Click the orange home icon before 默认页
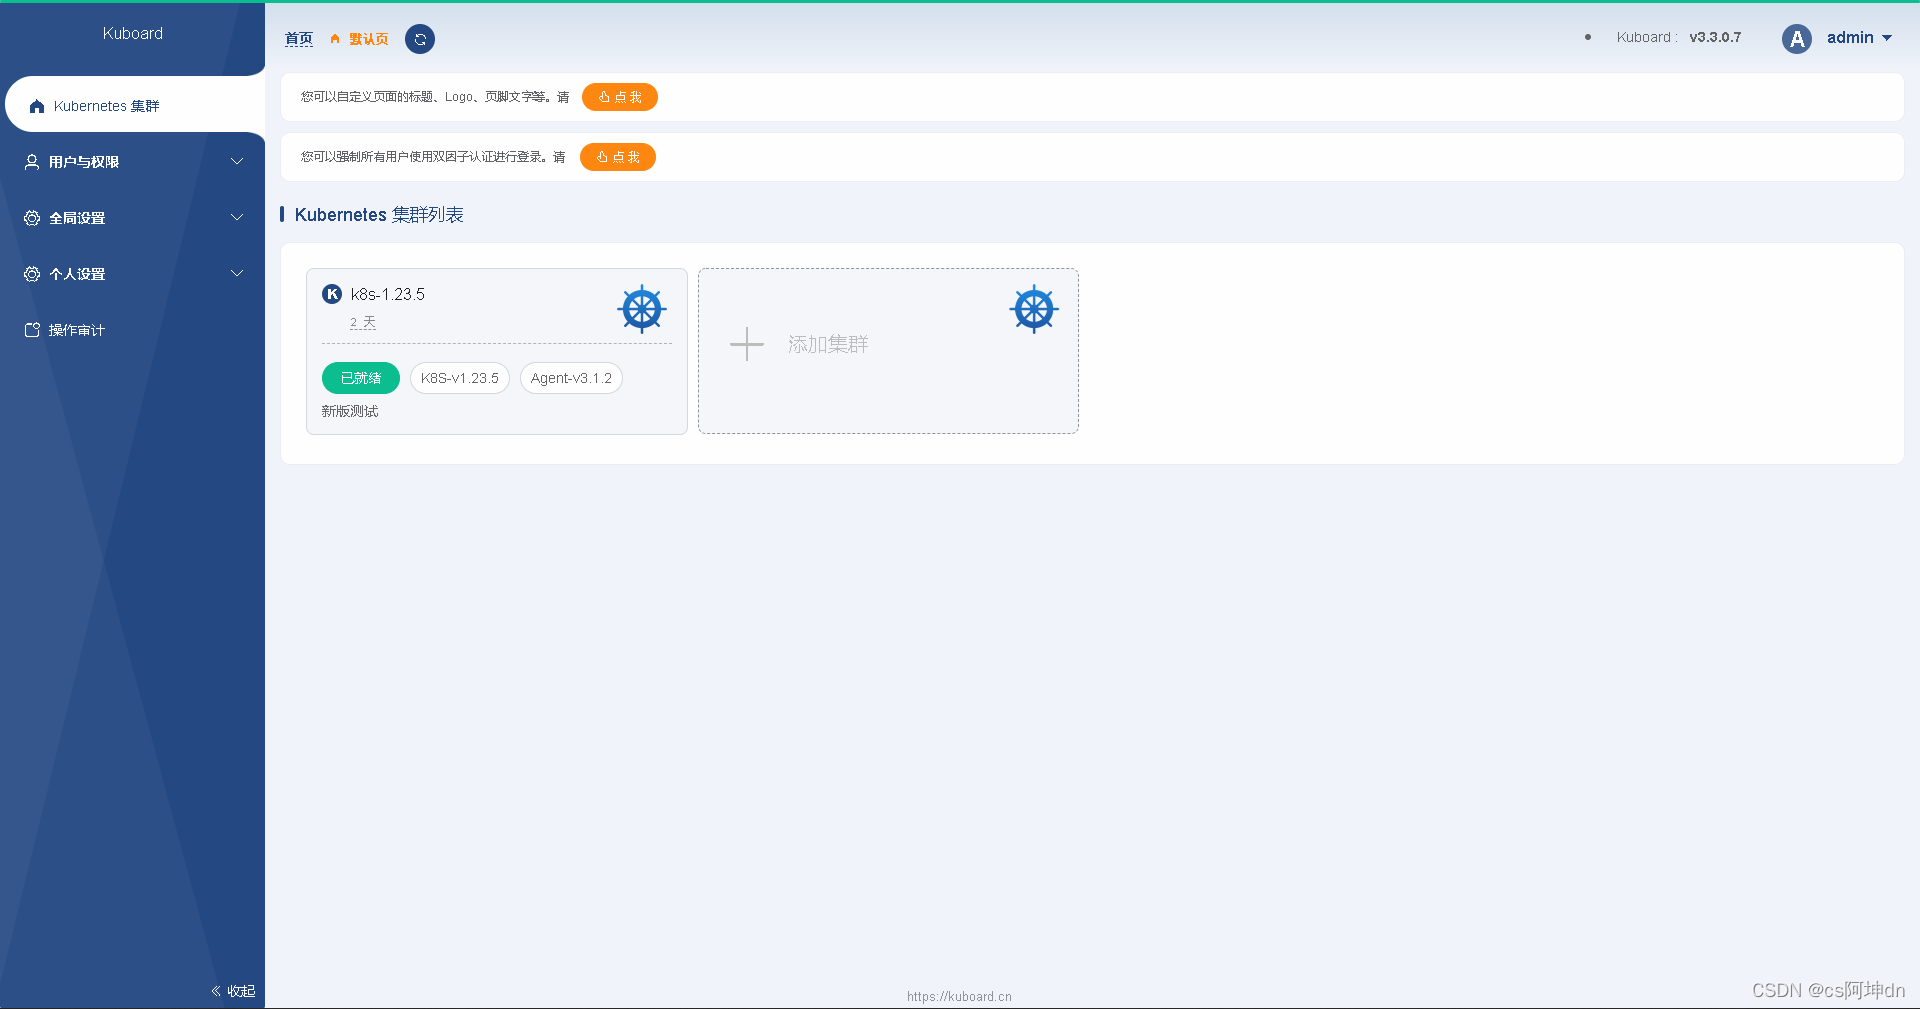1920x1009 pixels. click(335, 39)
